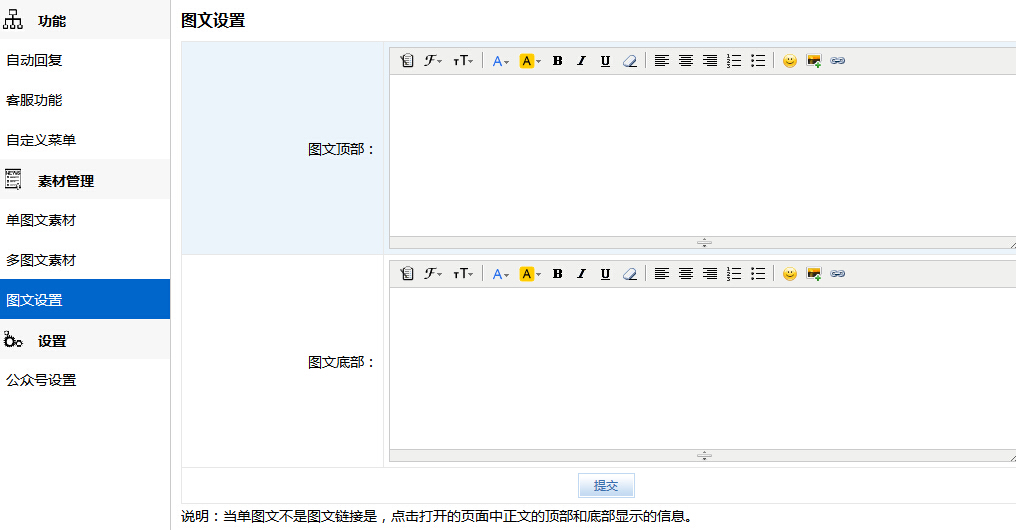Toggle bold in the 图文顶部 editor
The height and width of the screenshot is (530, 1022).
click(x=557, y=61)
